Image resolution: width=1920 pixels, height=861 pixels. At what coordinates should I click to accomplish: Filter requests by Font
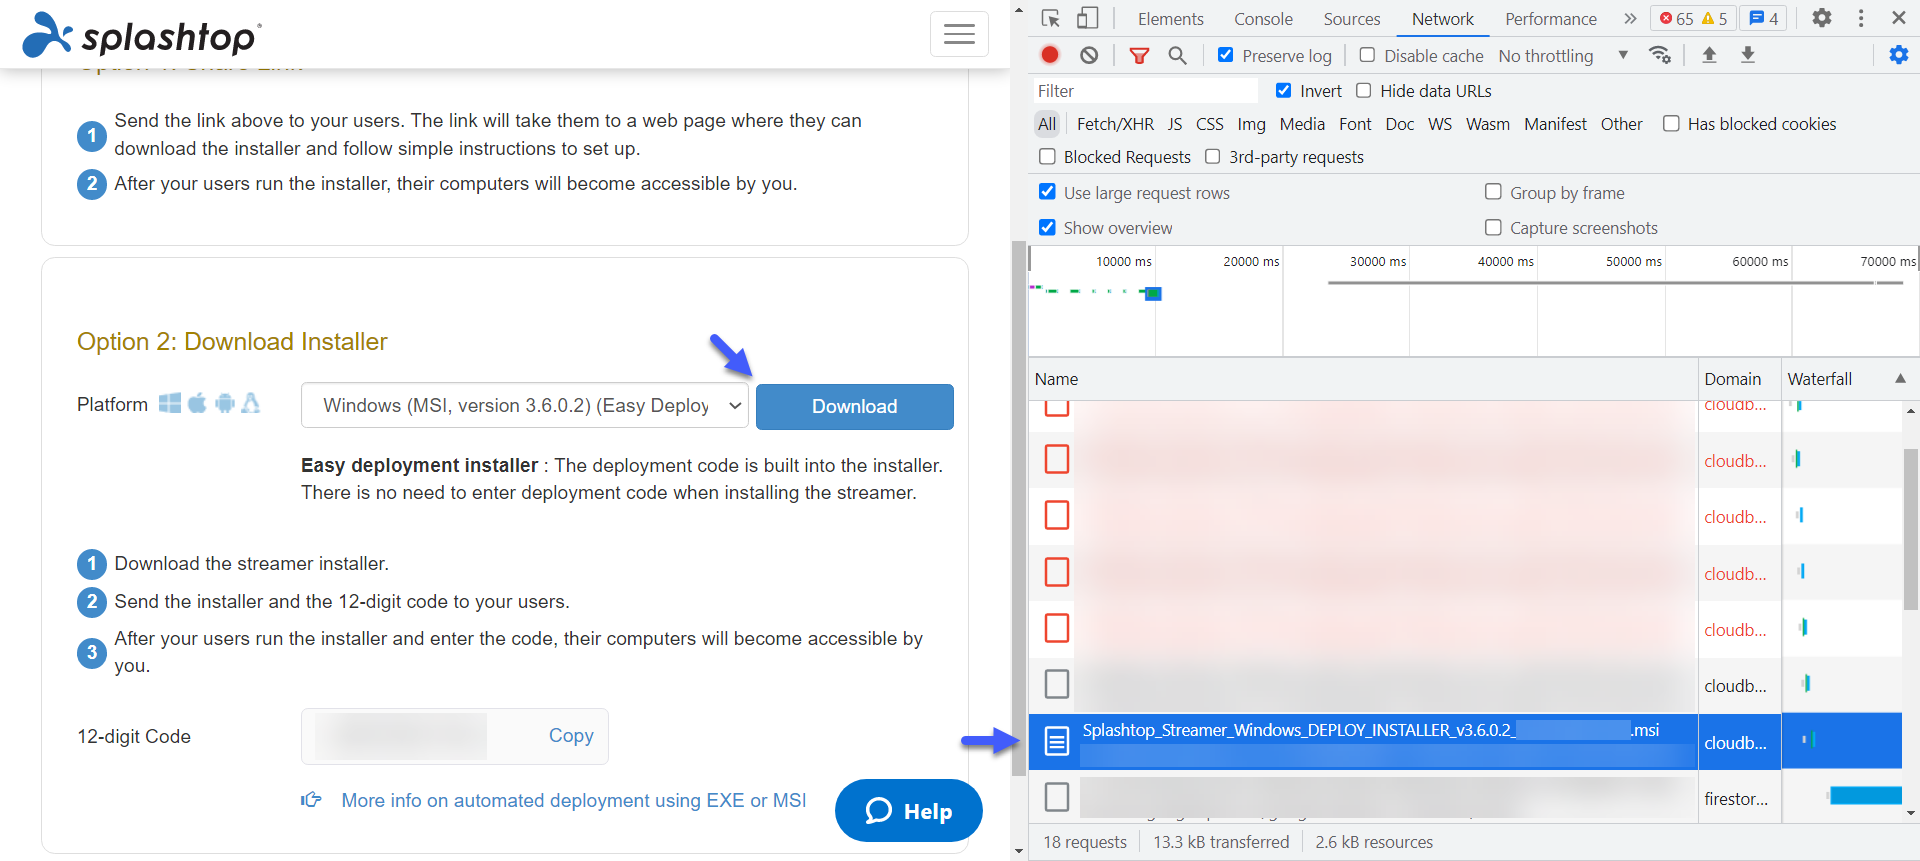1355,124
